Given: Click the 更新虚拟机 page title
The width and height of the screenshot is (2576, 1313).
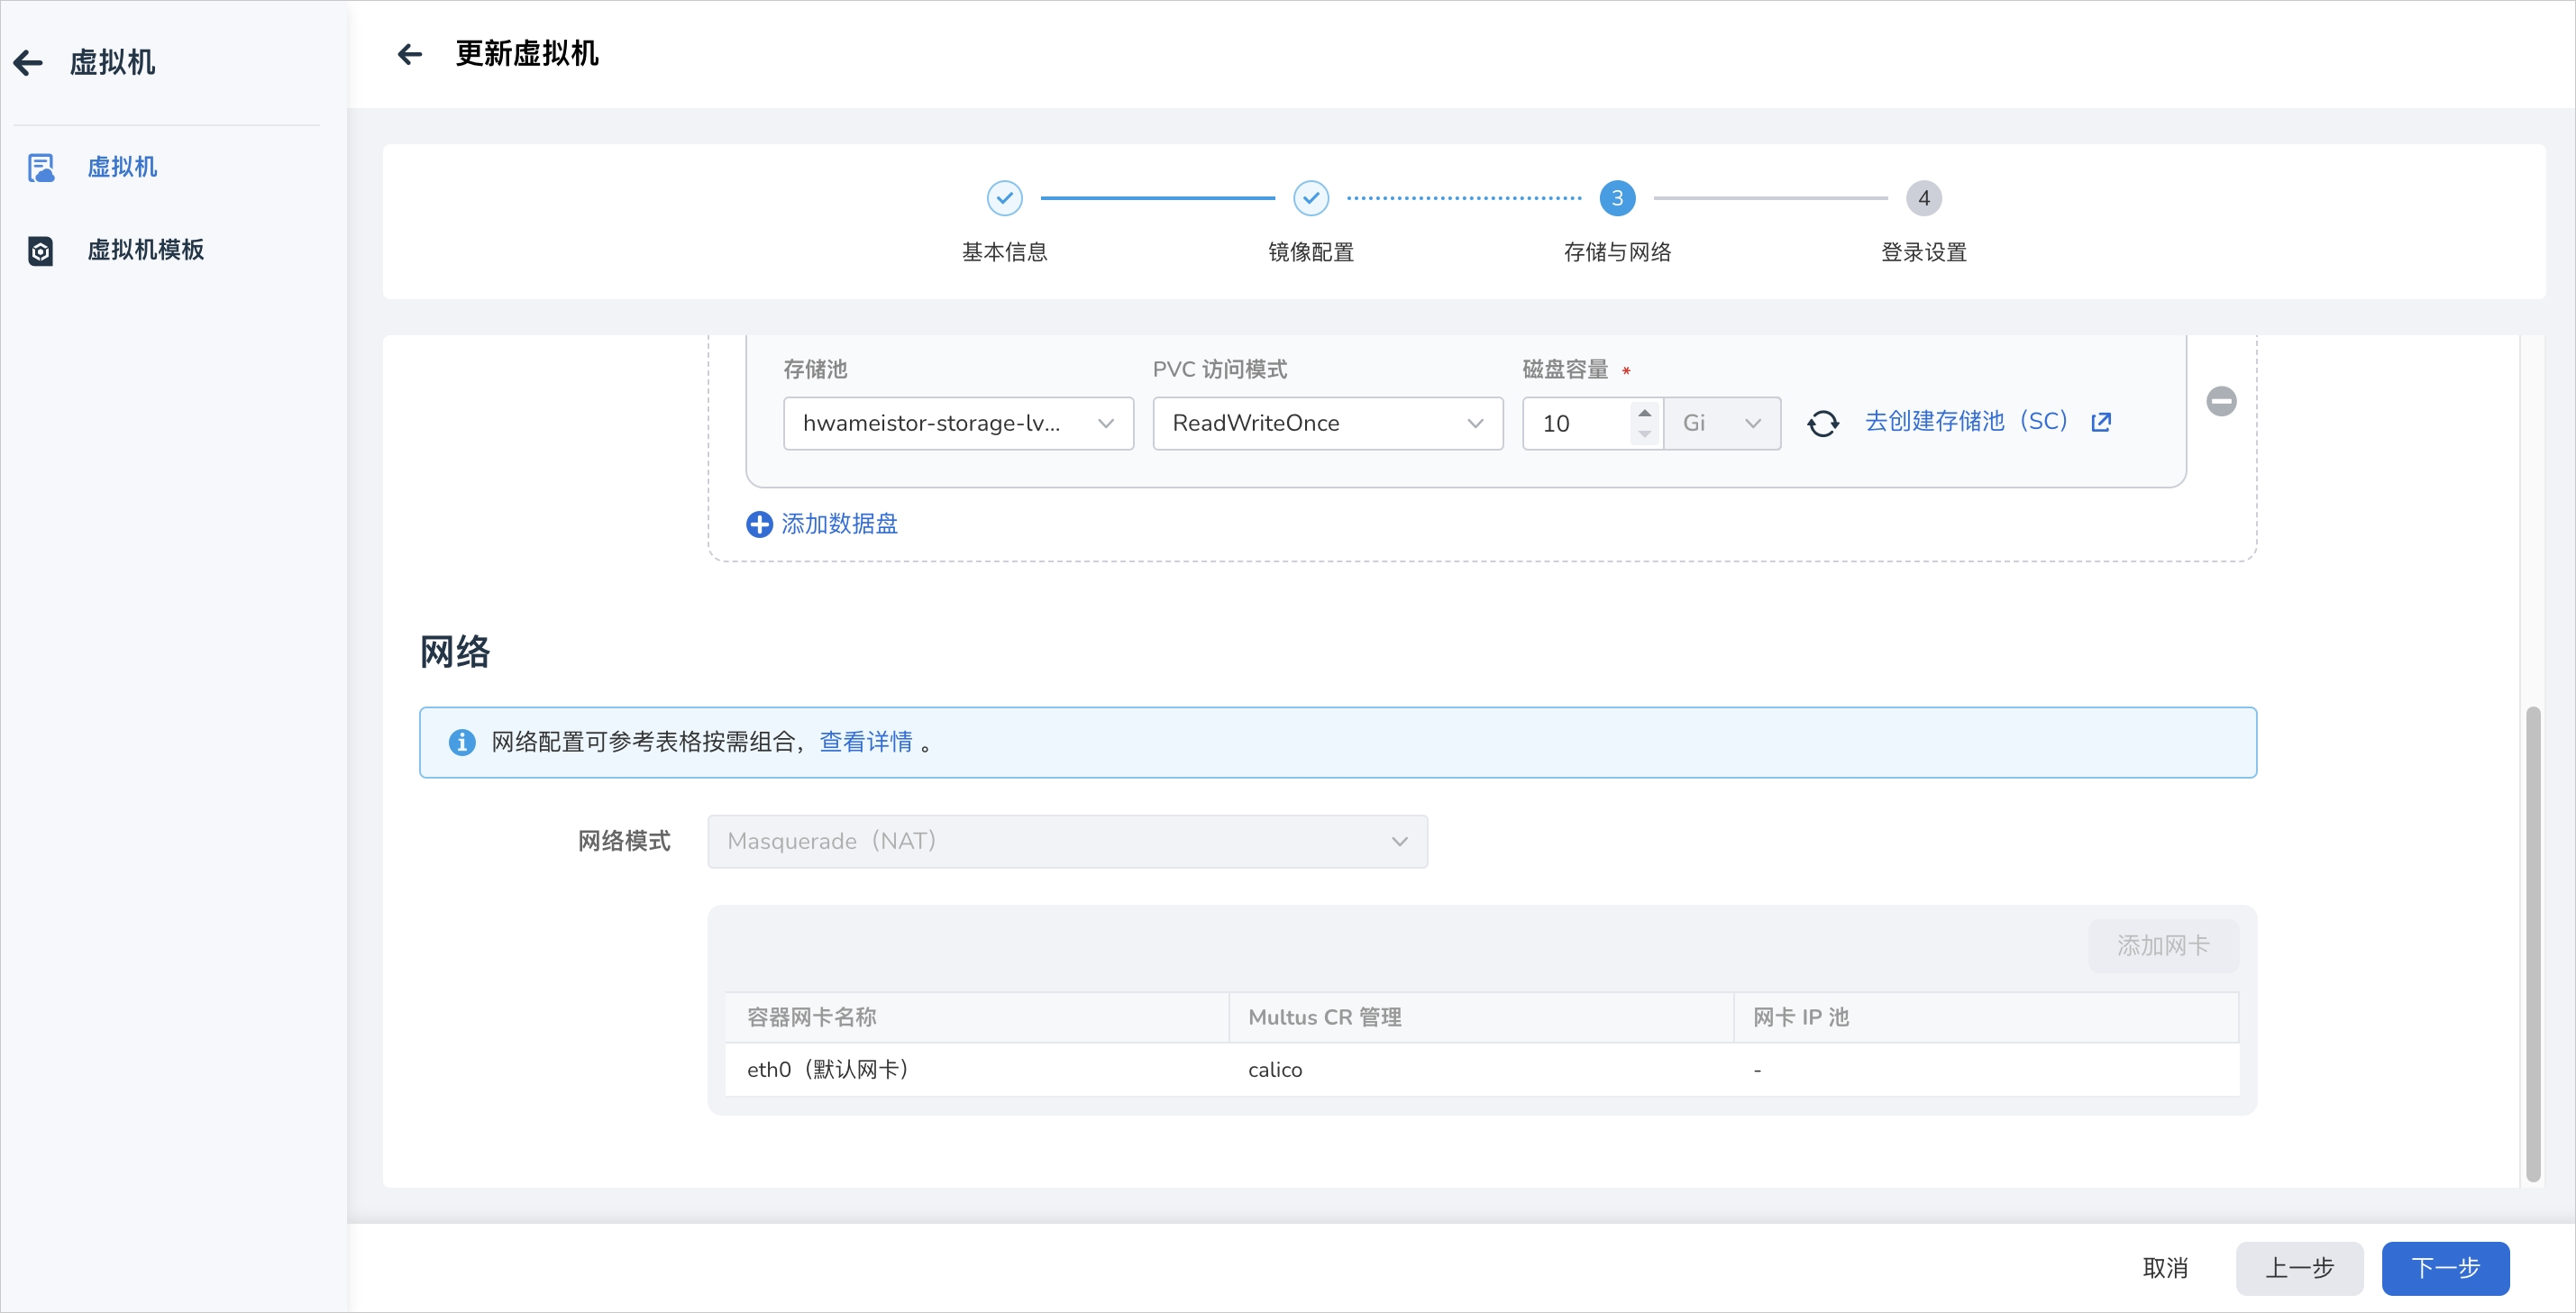Looking at the screenshot, I should pos(527,54).
